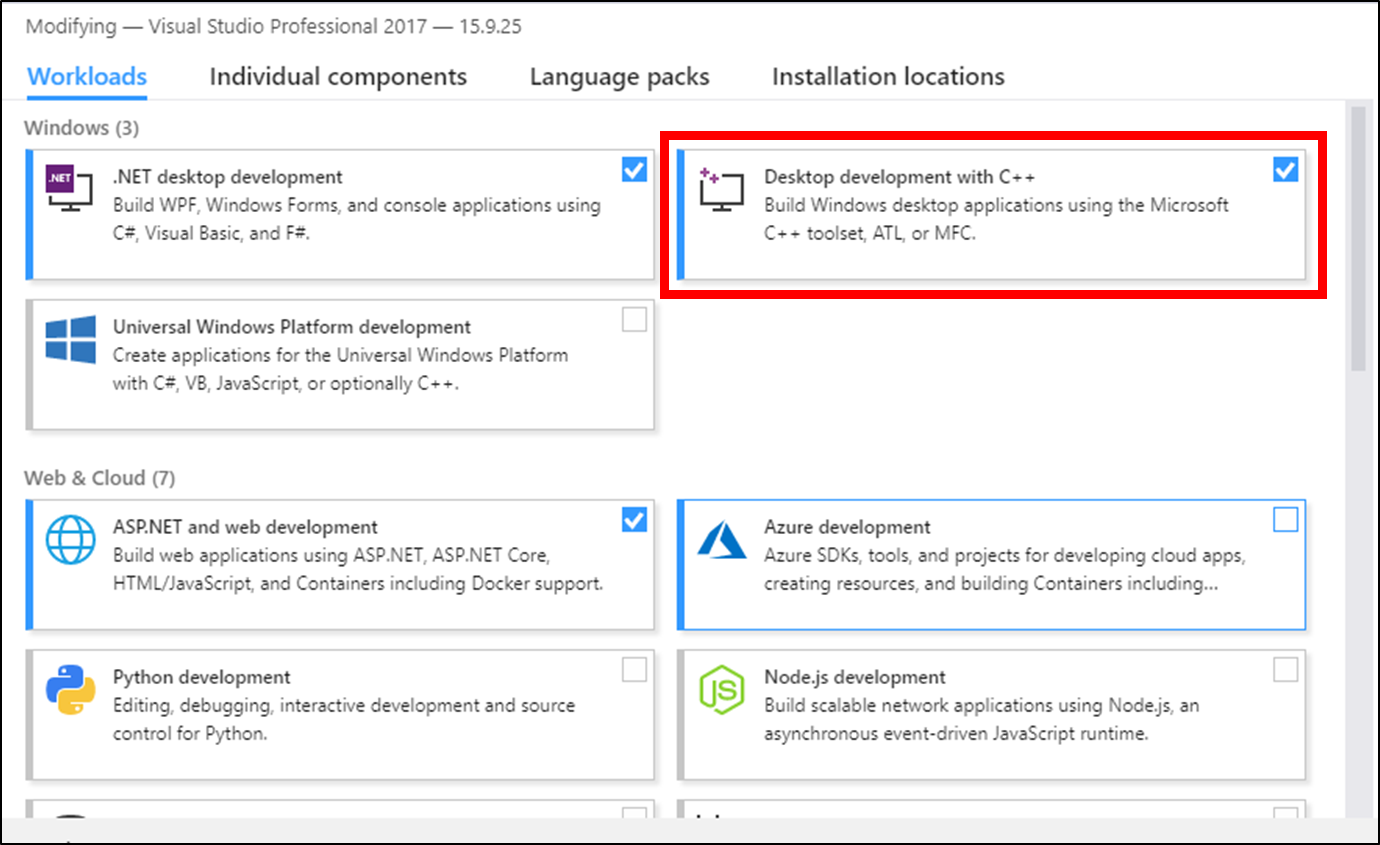Click the Universal Windows Platform logo icon
This screenshot has width=1380, height=845.
(x=71, y=340)
